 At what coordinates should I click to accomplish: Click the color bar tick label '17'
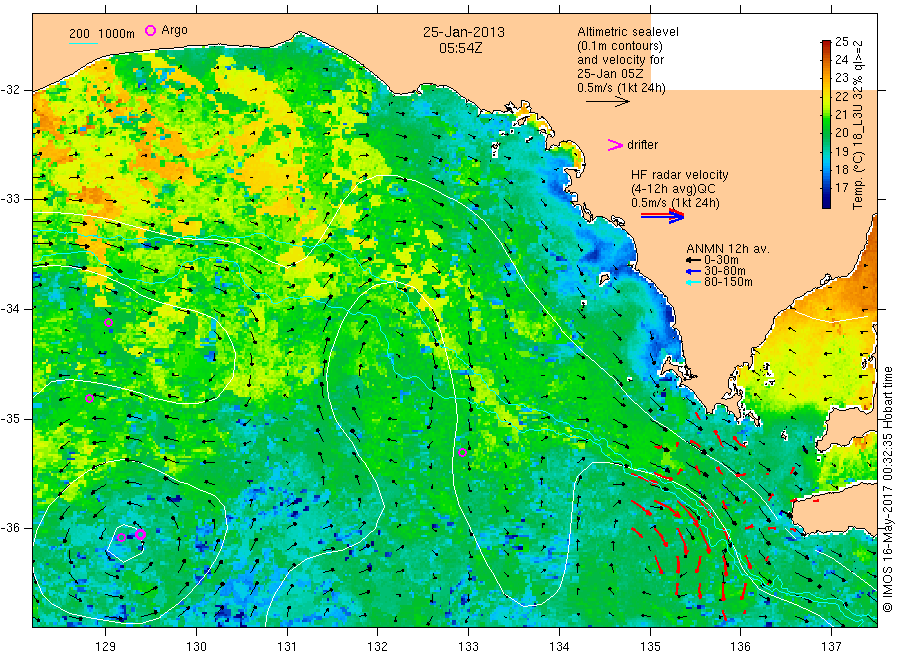[x=841, y=188]
